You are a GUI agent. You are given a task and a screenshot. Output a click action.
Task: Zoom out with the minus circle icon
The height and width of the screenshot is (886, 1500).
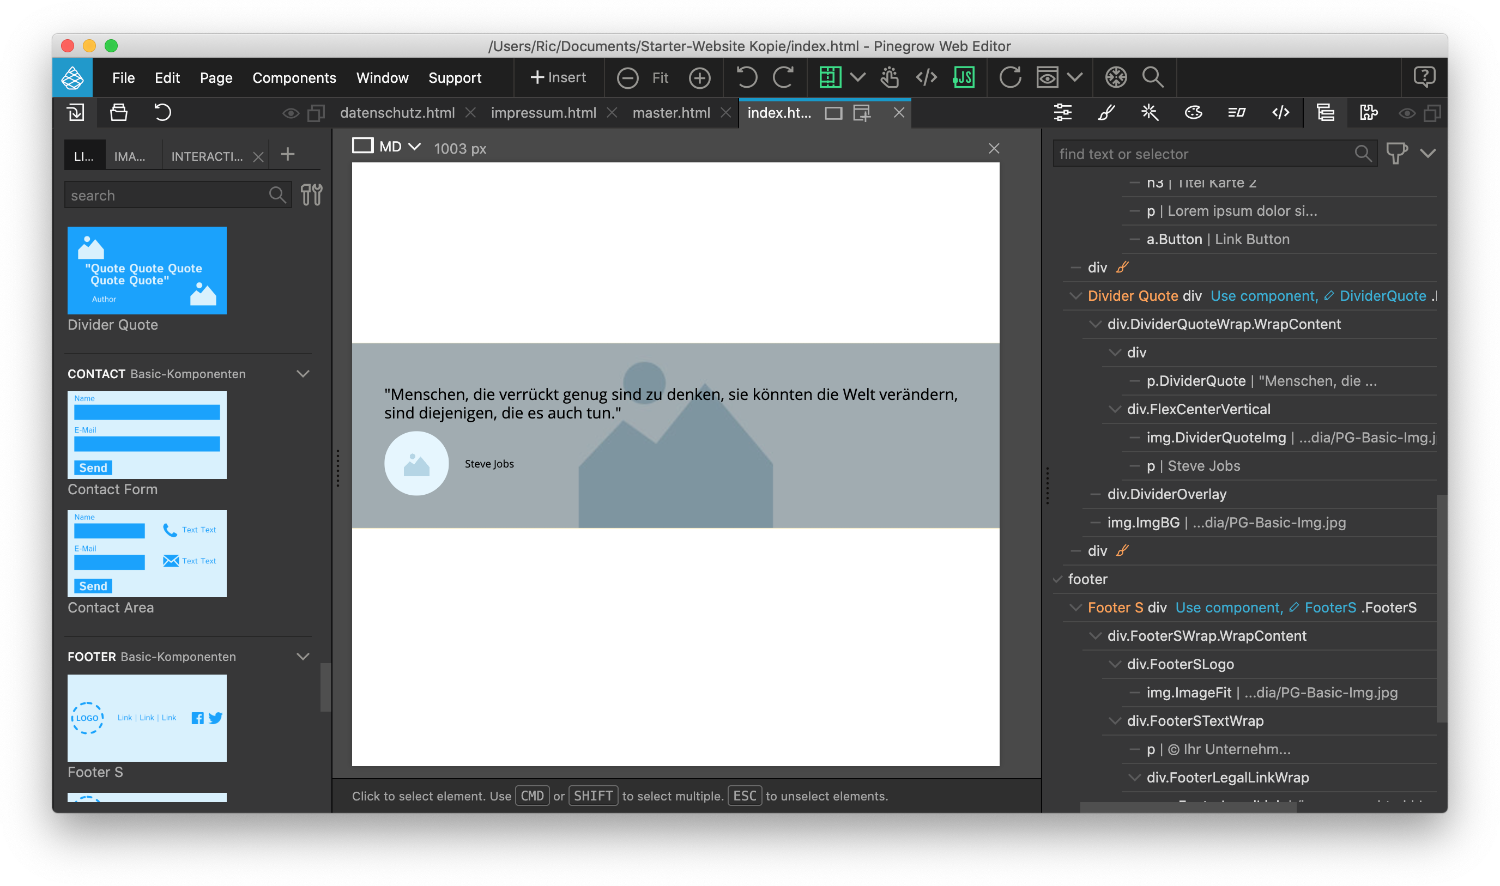point(628,78)
